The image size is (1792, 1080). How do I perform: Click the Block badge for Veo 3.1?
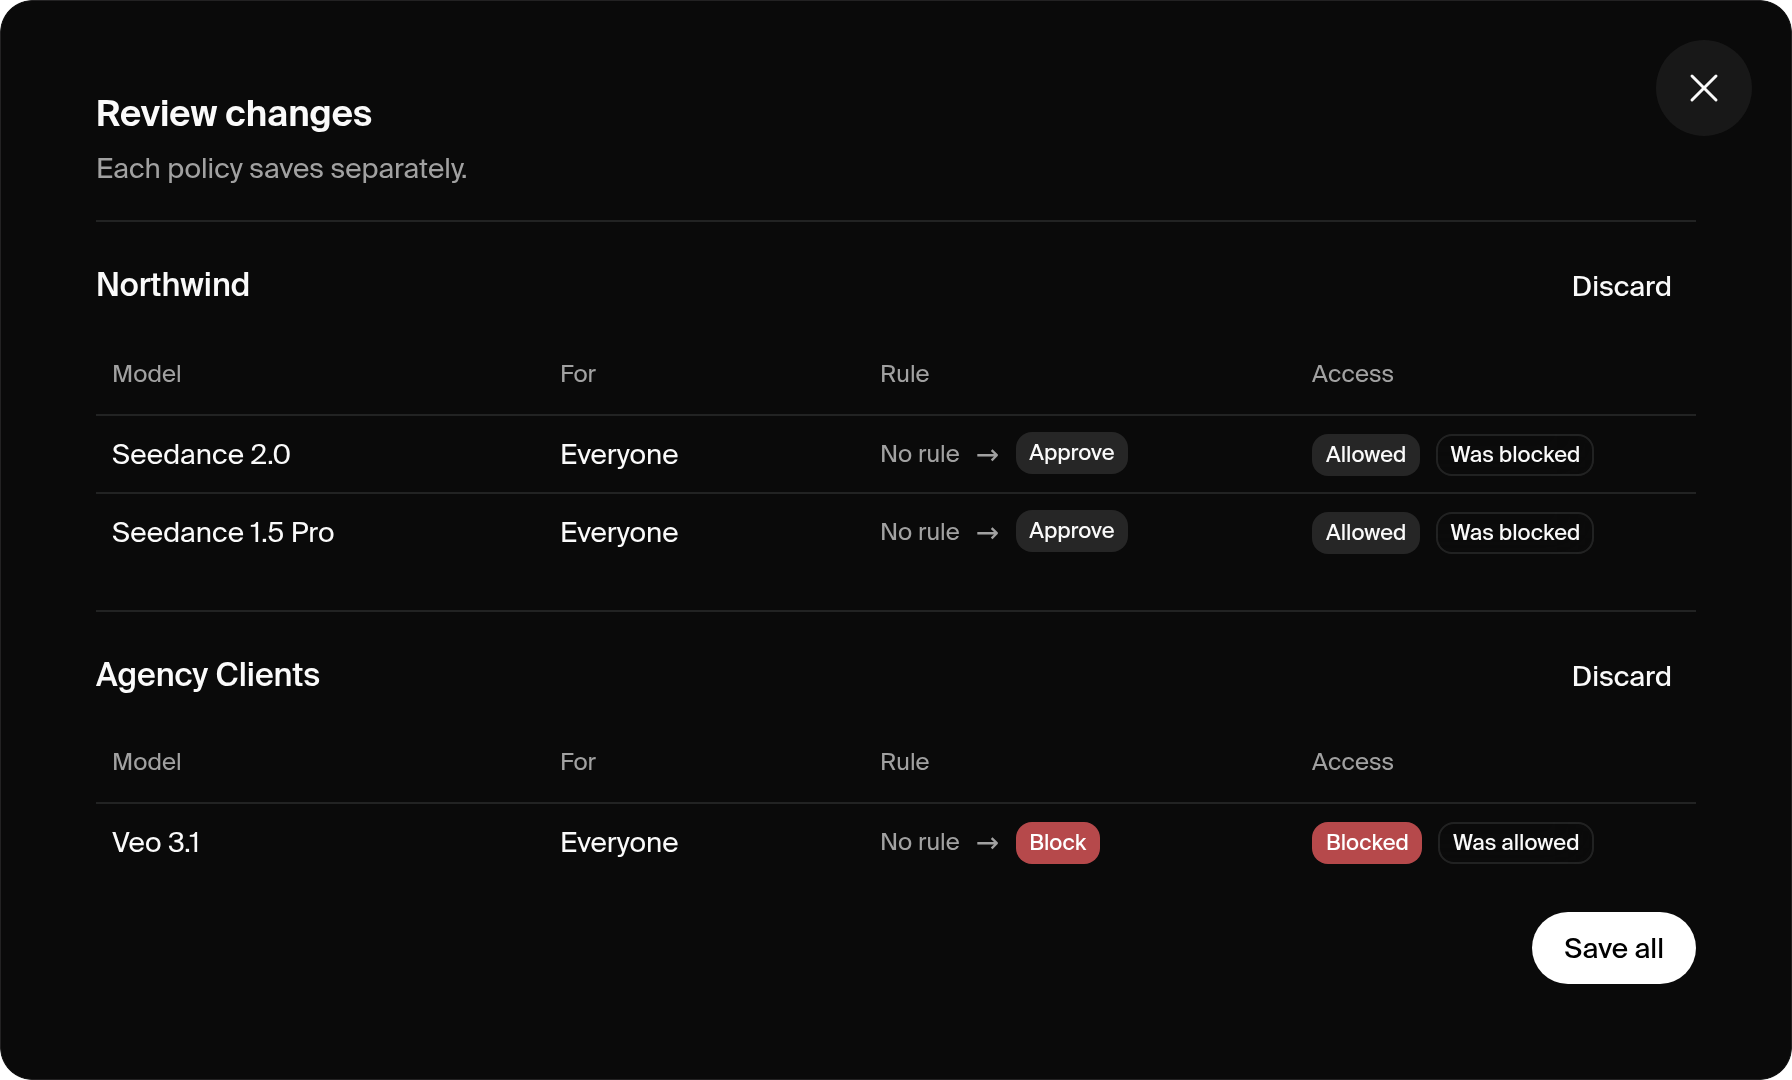[1057, 843]
